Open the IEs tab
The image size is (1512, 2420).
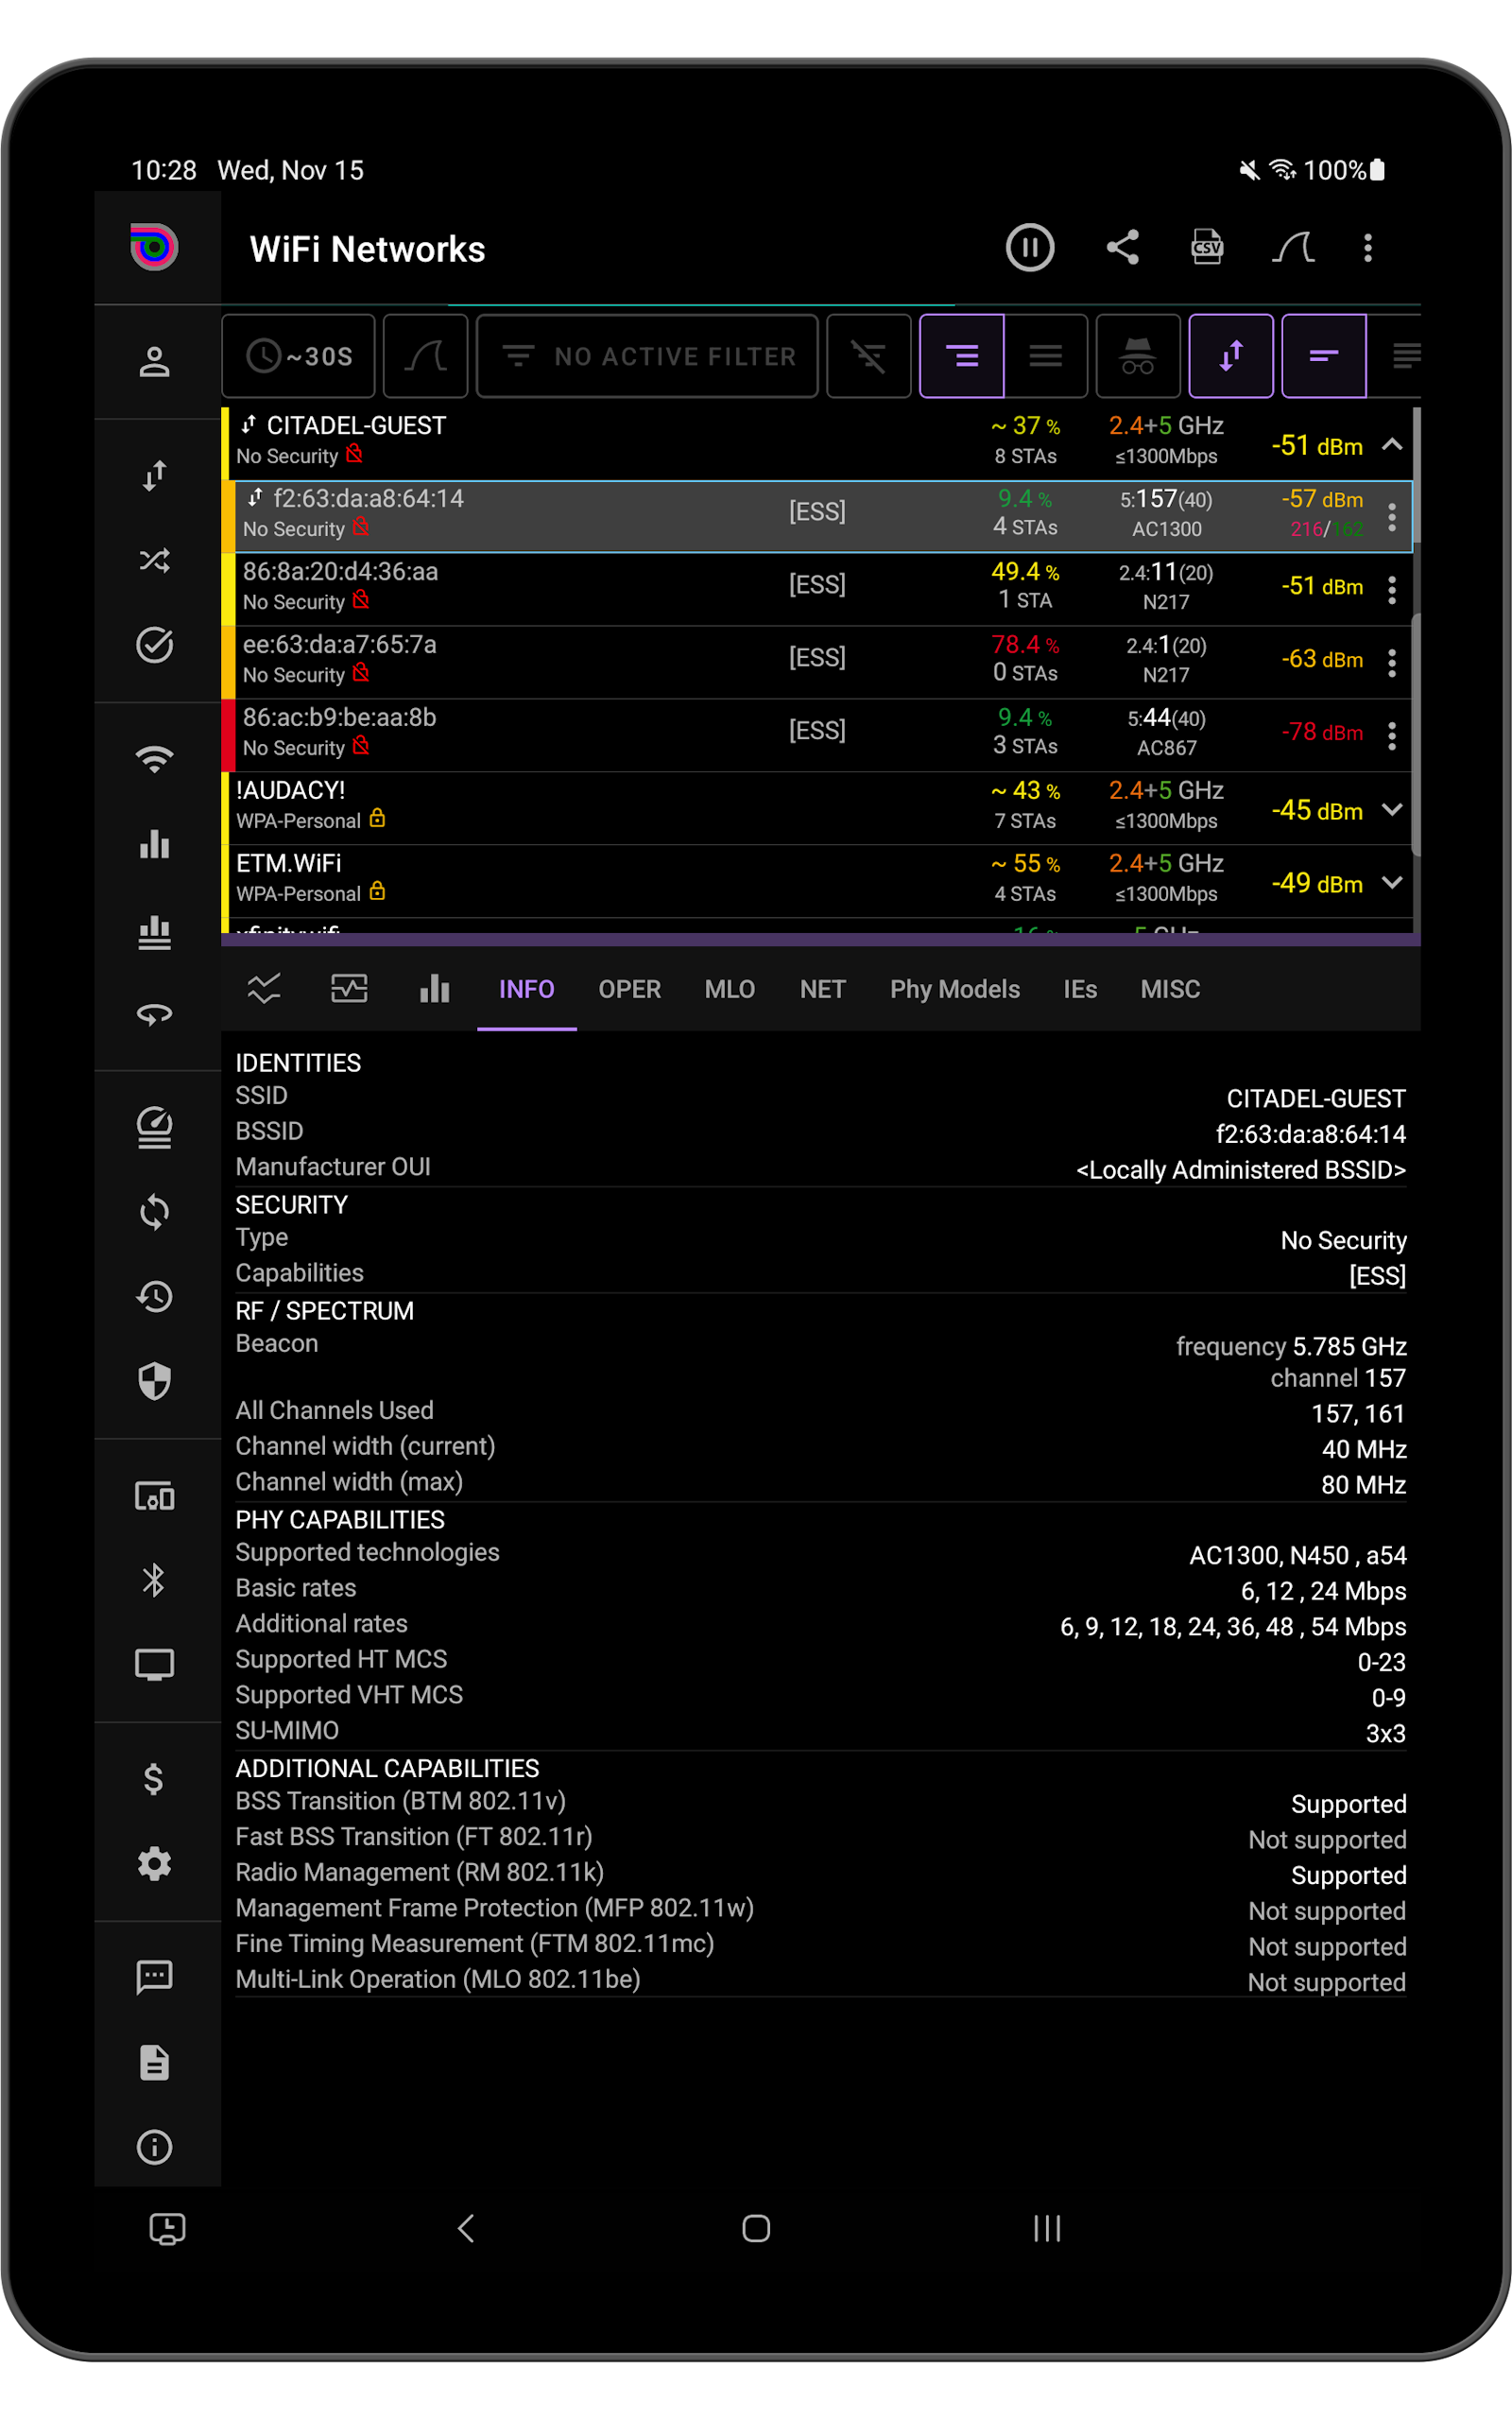[1080, 989]
